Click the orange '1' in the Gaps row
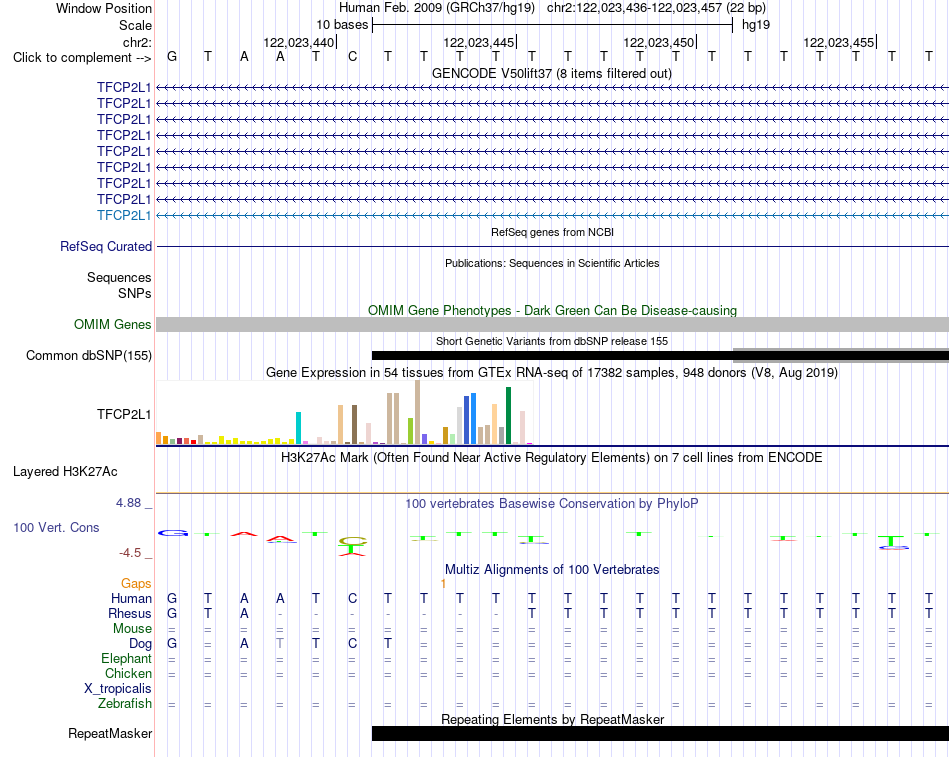 (x=443, y=584)
